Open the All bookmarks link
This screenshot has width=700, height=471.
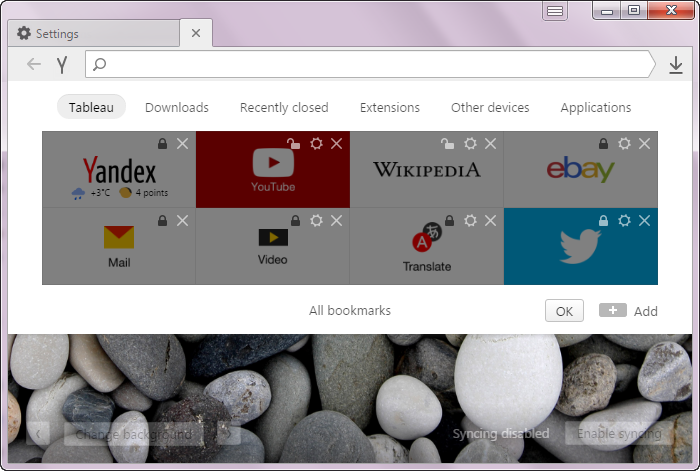(x=350, y=310)
